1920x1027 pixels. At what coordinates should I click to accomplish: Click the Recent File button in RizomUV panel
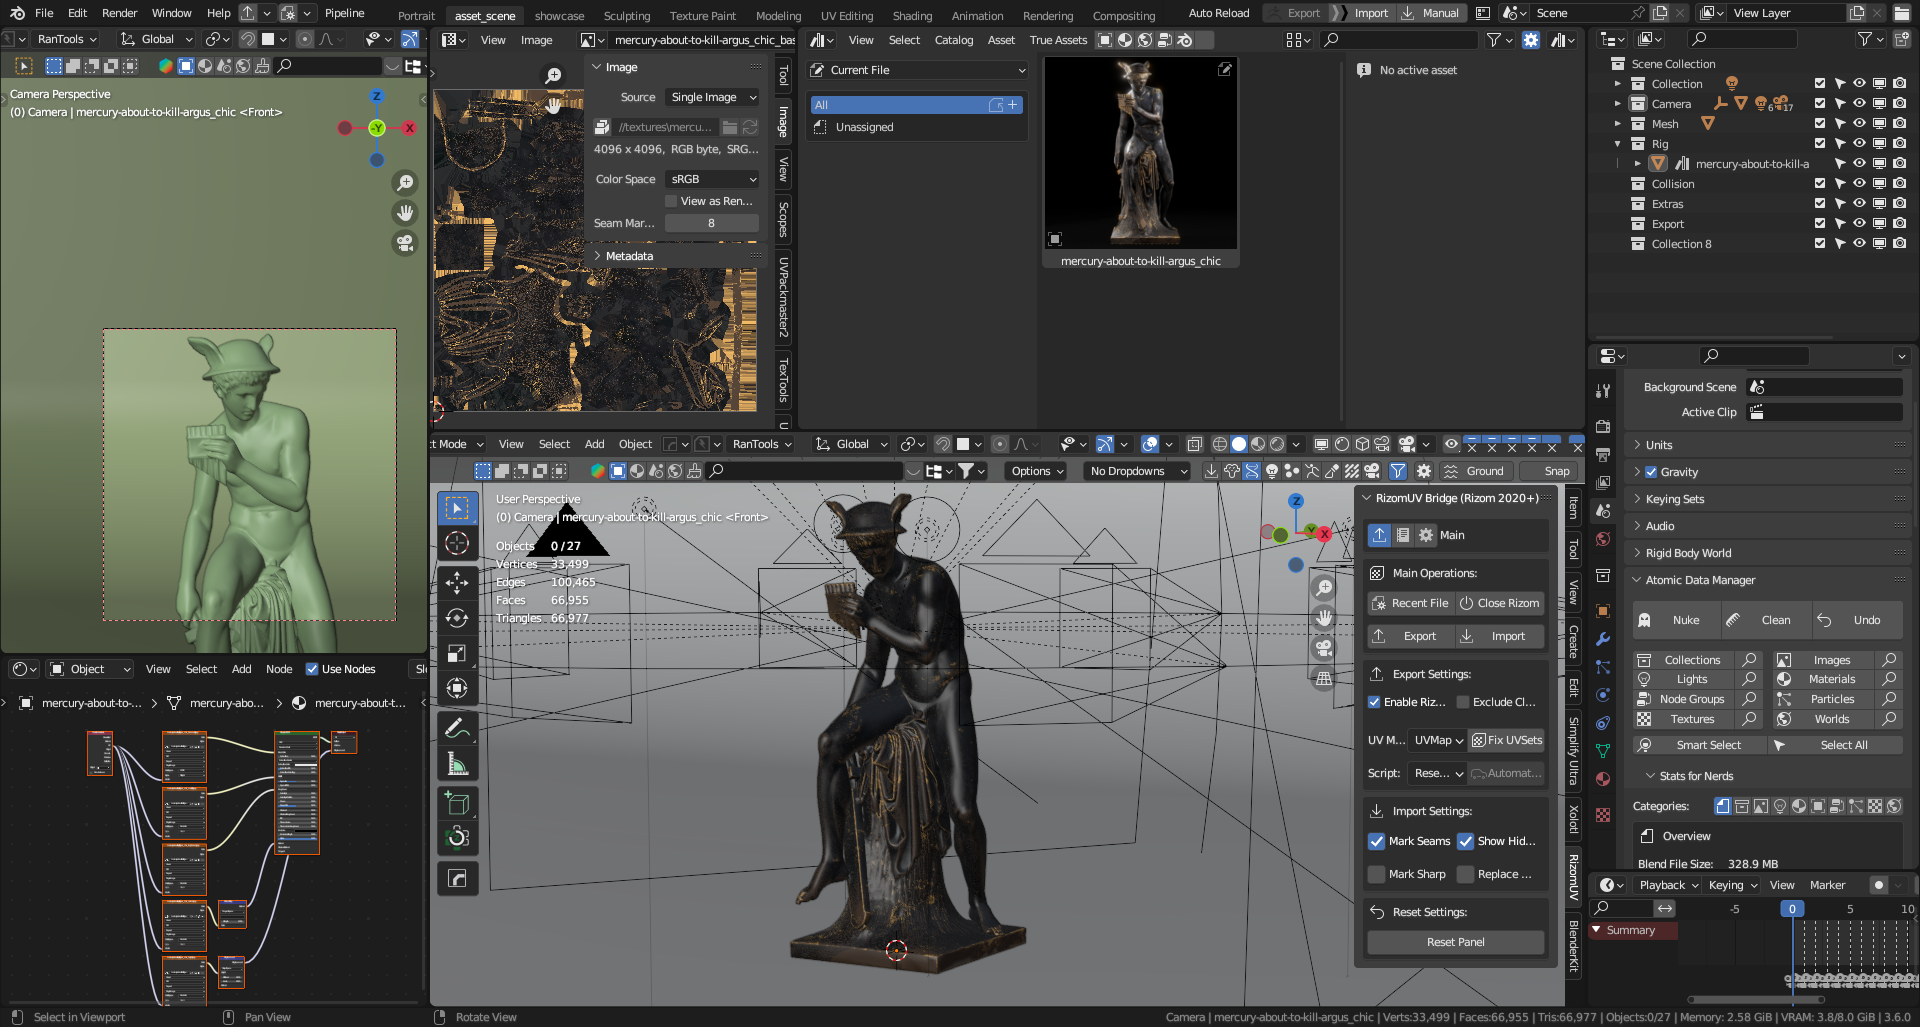coord(1410,603)
